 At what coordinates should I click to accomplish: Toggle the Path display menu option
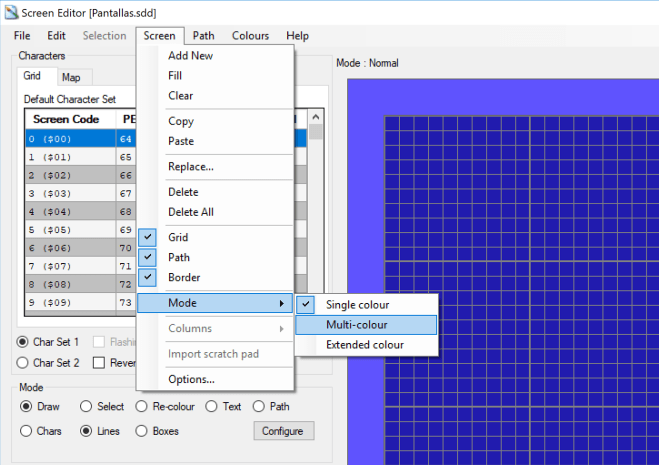point(178,258)
